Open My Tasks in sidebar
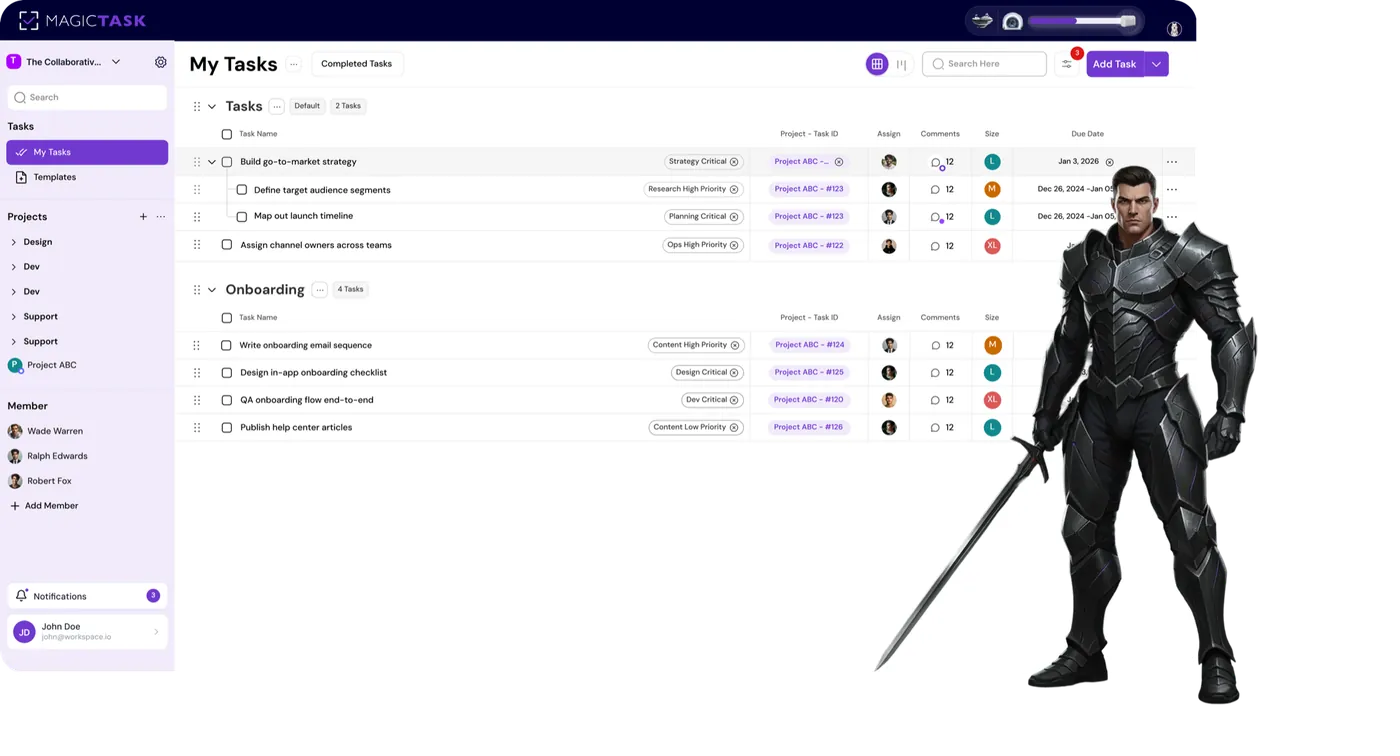 tap(87, 152)
